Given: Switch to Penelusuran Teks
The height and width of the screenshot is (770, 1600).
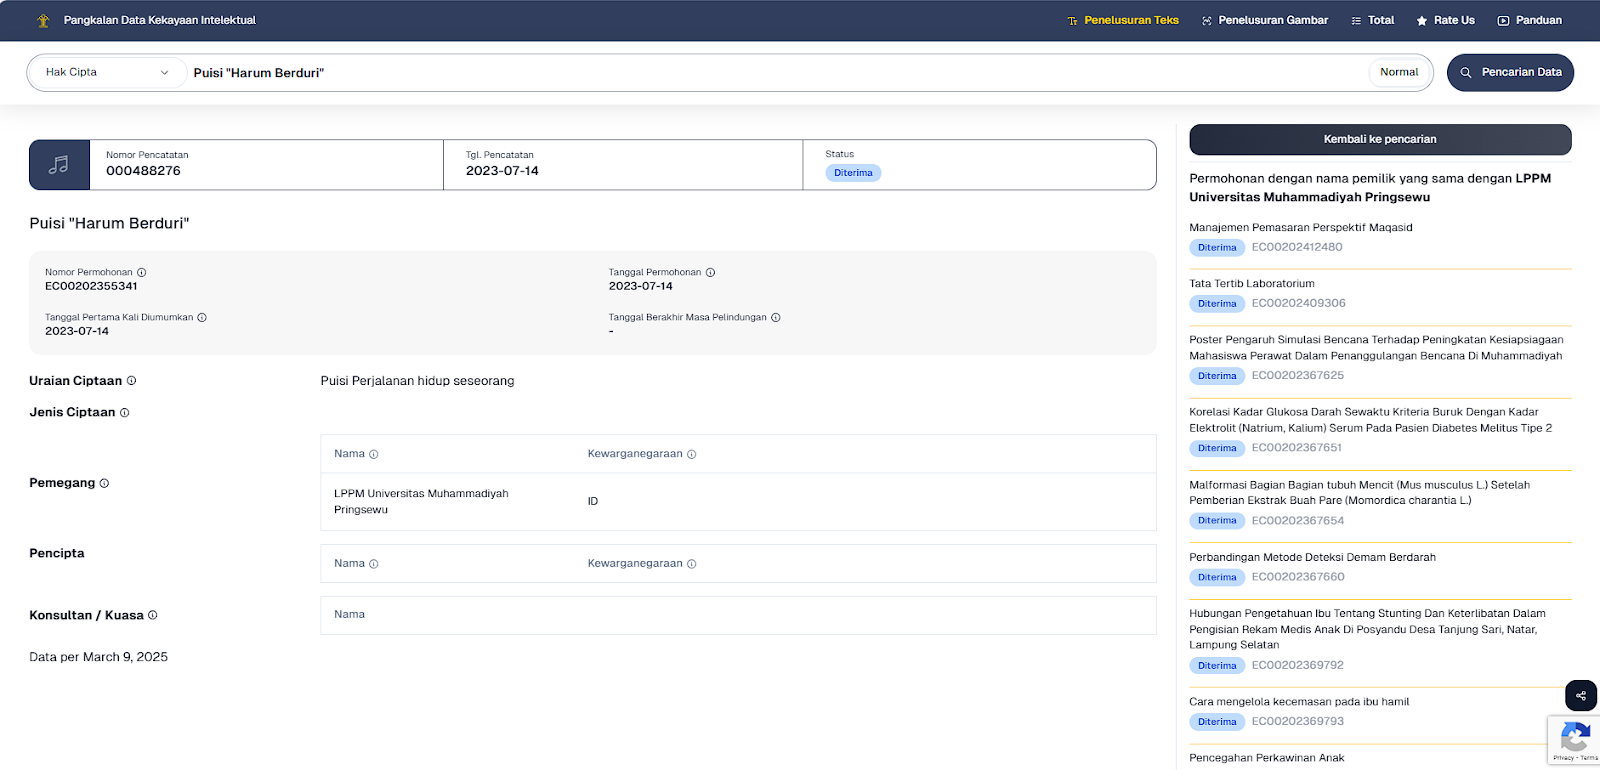Looking at the screenshot, I should coord(1123,20).
